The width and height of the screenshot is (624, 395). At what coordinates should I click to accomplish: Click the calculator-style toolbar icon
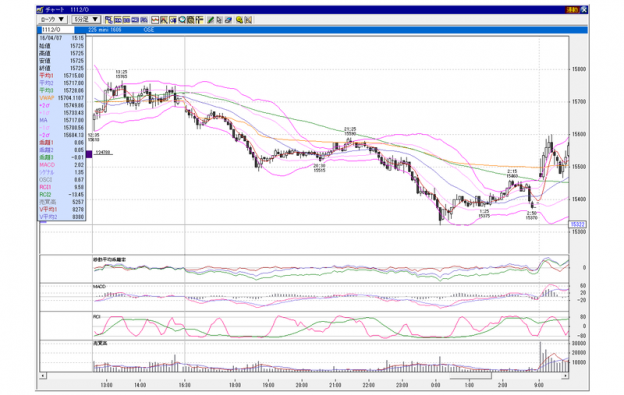191,20
